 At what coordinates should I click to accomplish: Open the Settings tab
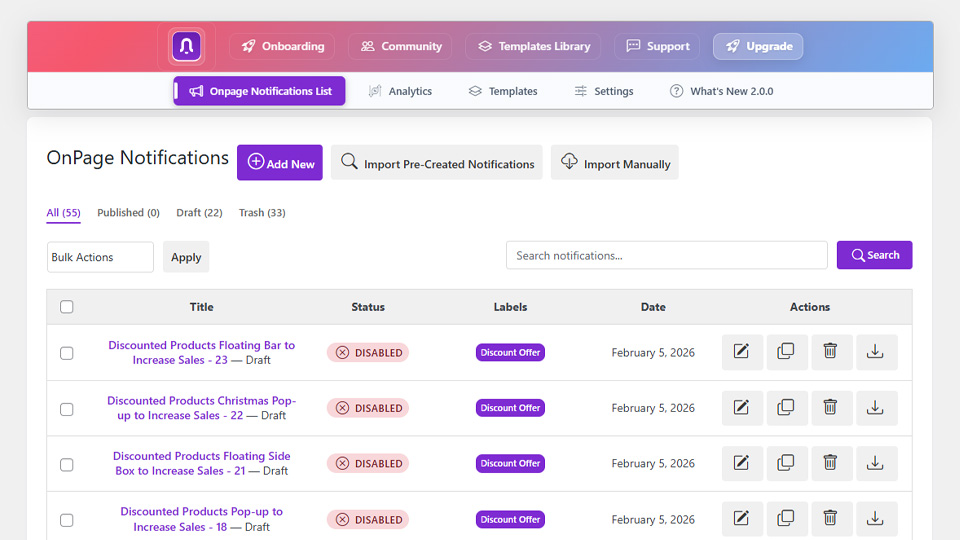pyautogui.click(x=603, y=91)
